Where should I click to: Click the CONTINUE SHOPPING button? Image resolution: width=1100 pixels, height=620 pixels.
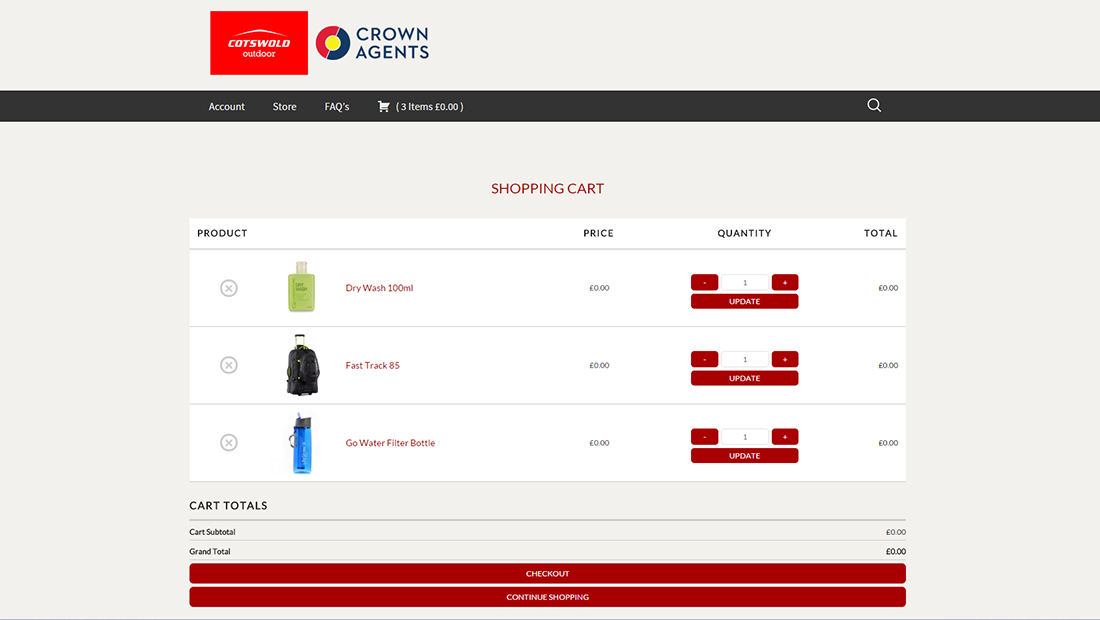tap(547, 596)
